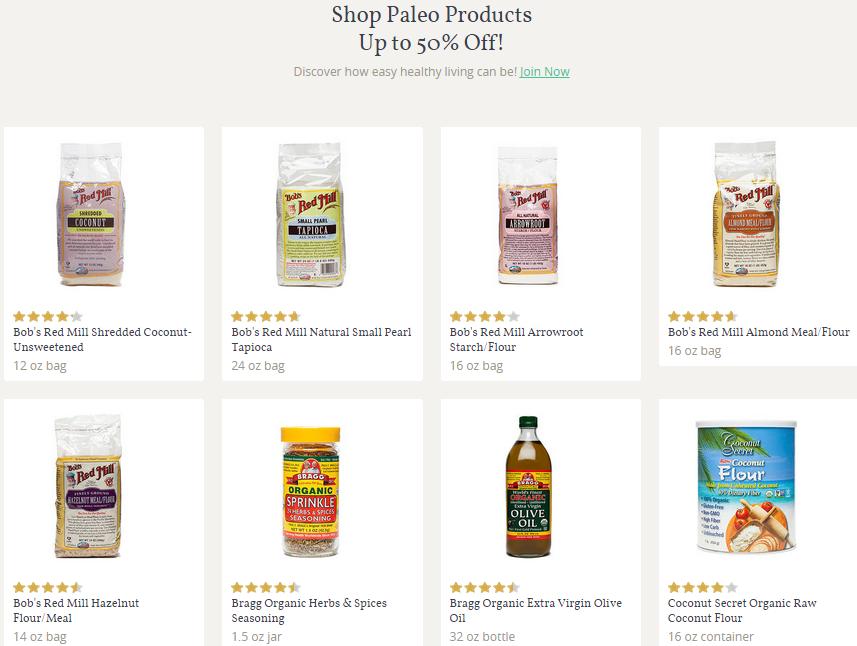This screenshot has height=646, width=857.
Task: Click Coconut Secret Organic Raw Coconut Flour title
Action: click(742, 610)
